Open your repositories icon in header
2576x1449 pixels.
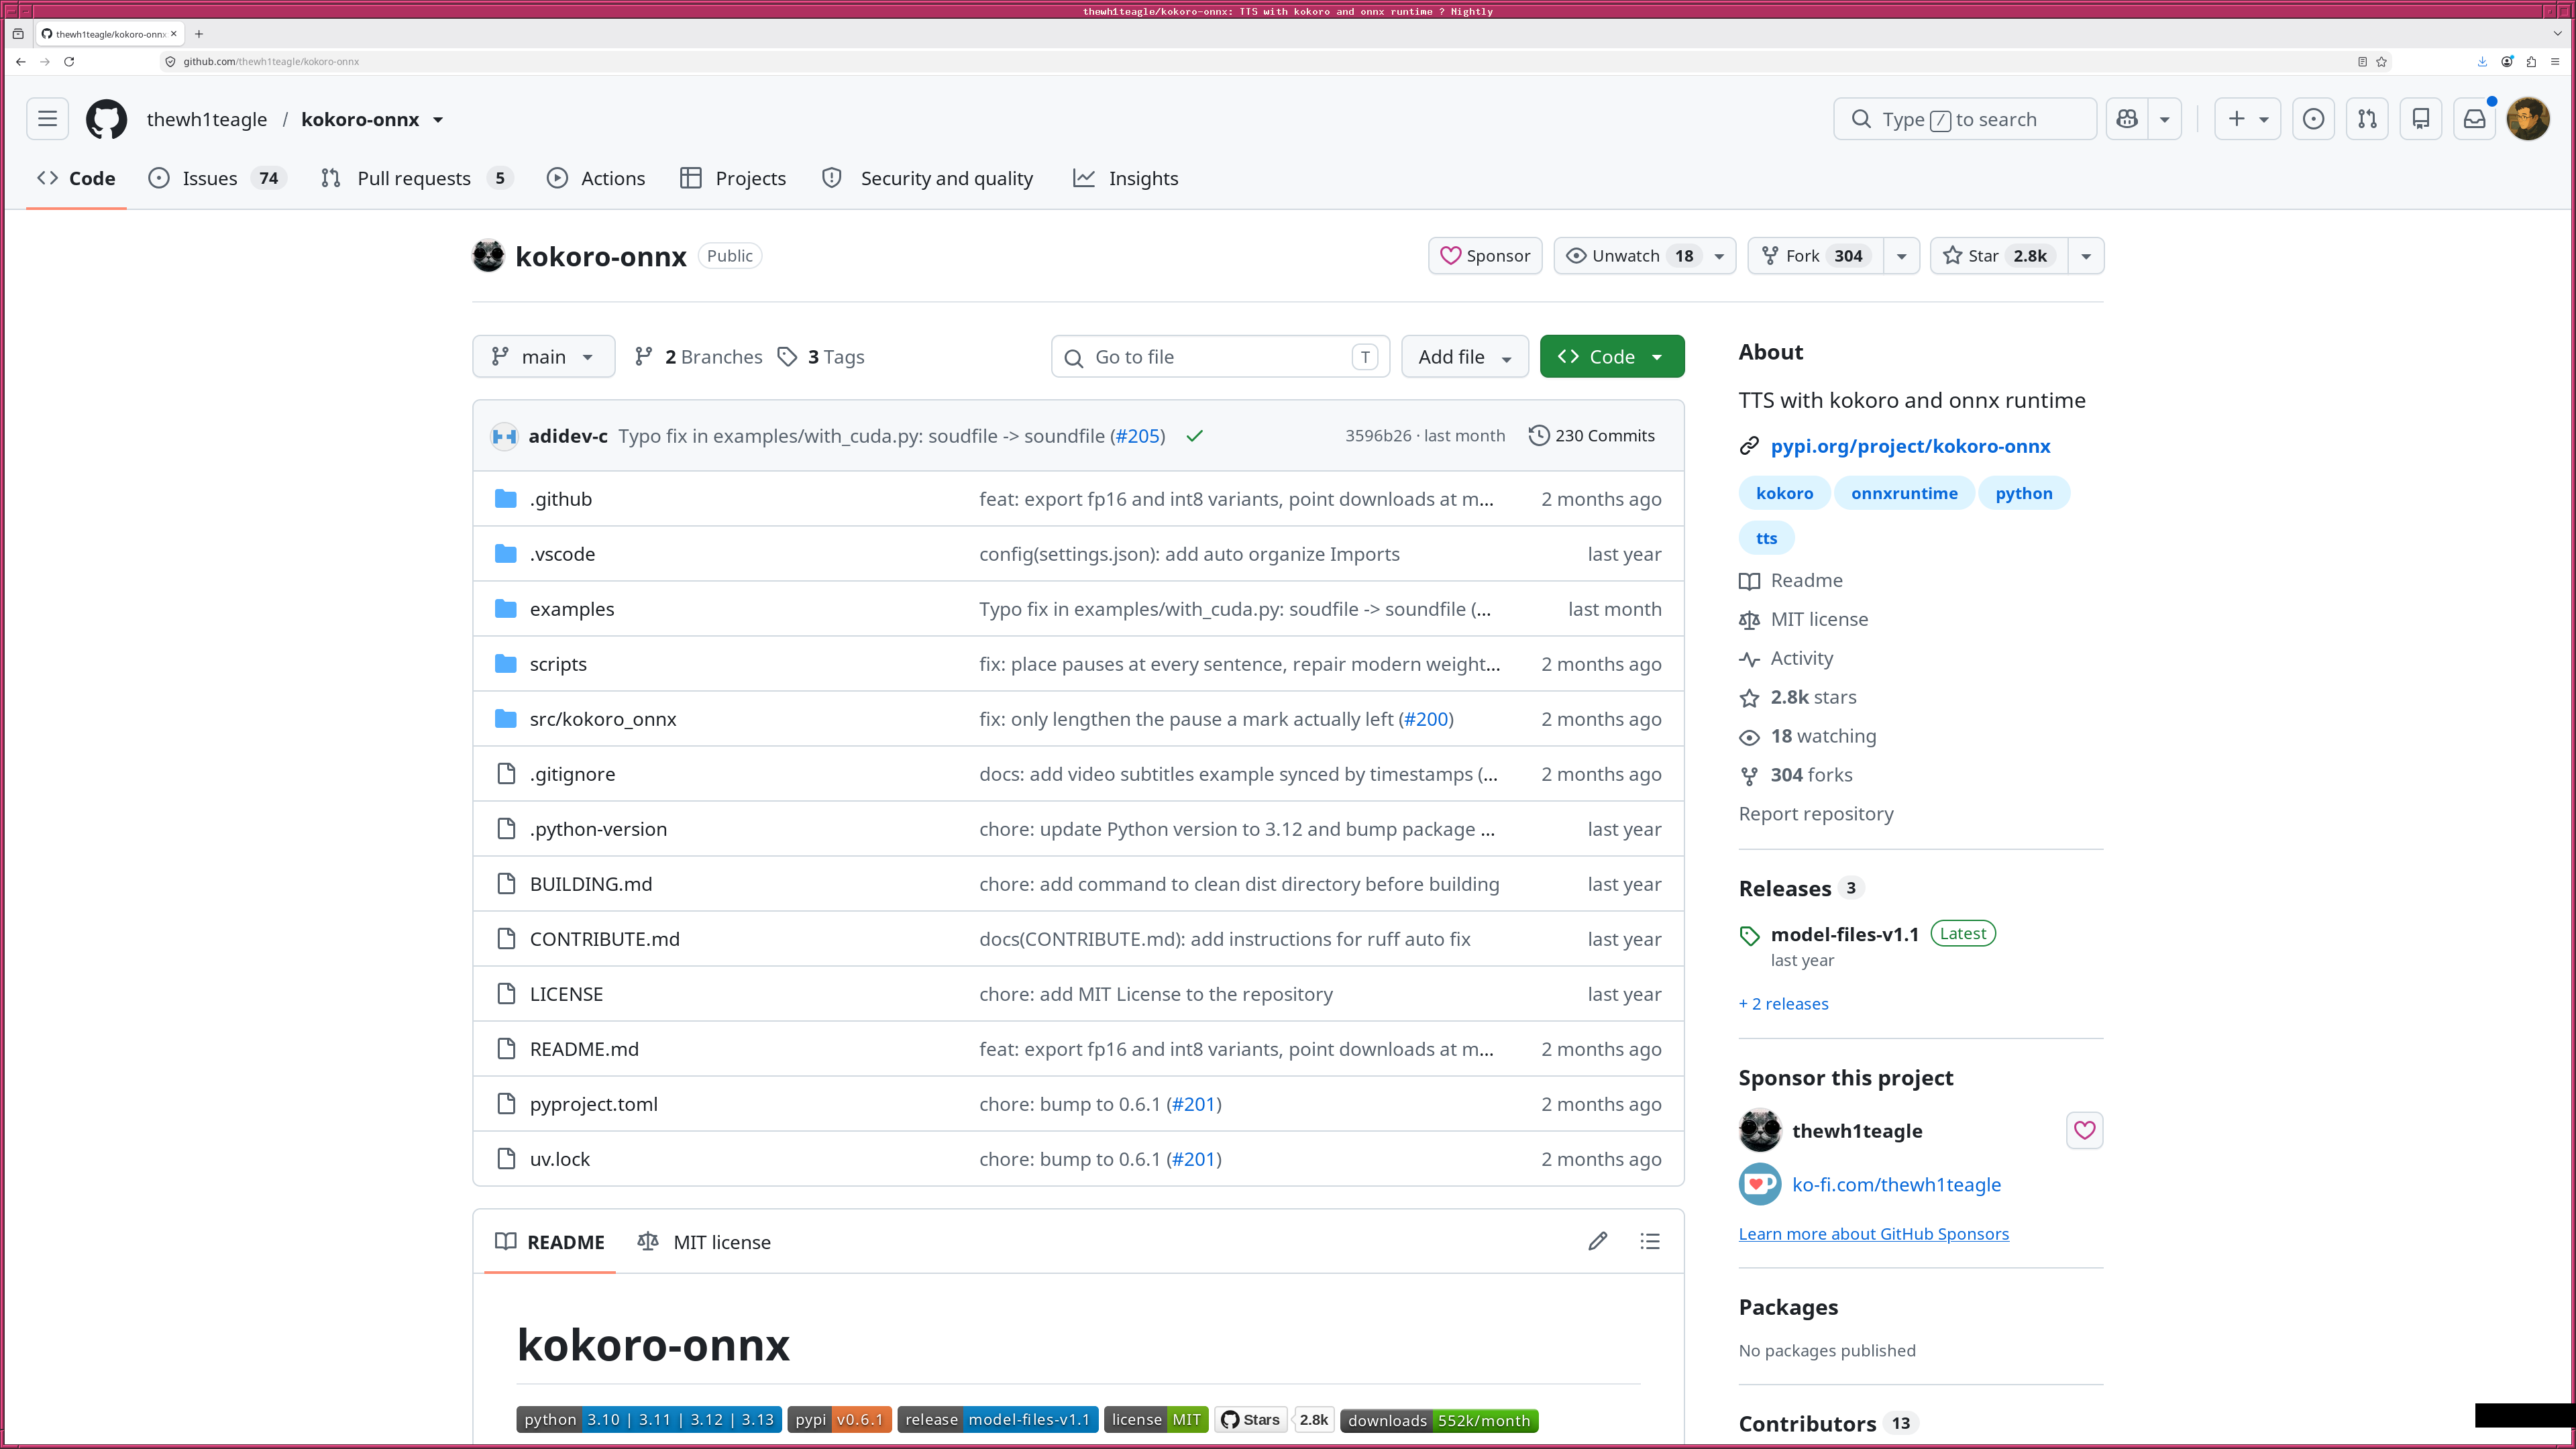2421,119
